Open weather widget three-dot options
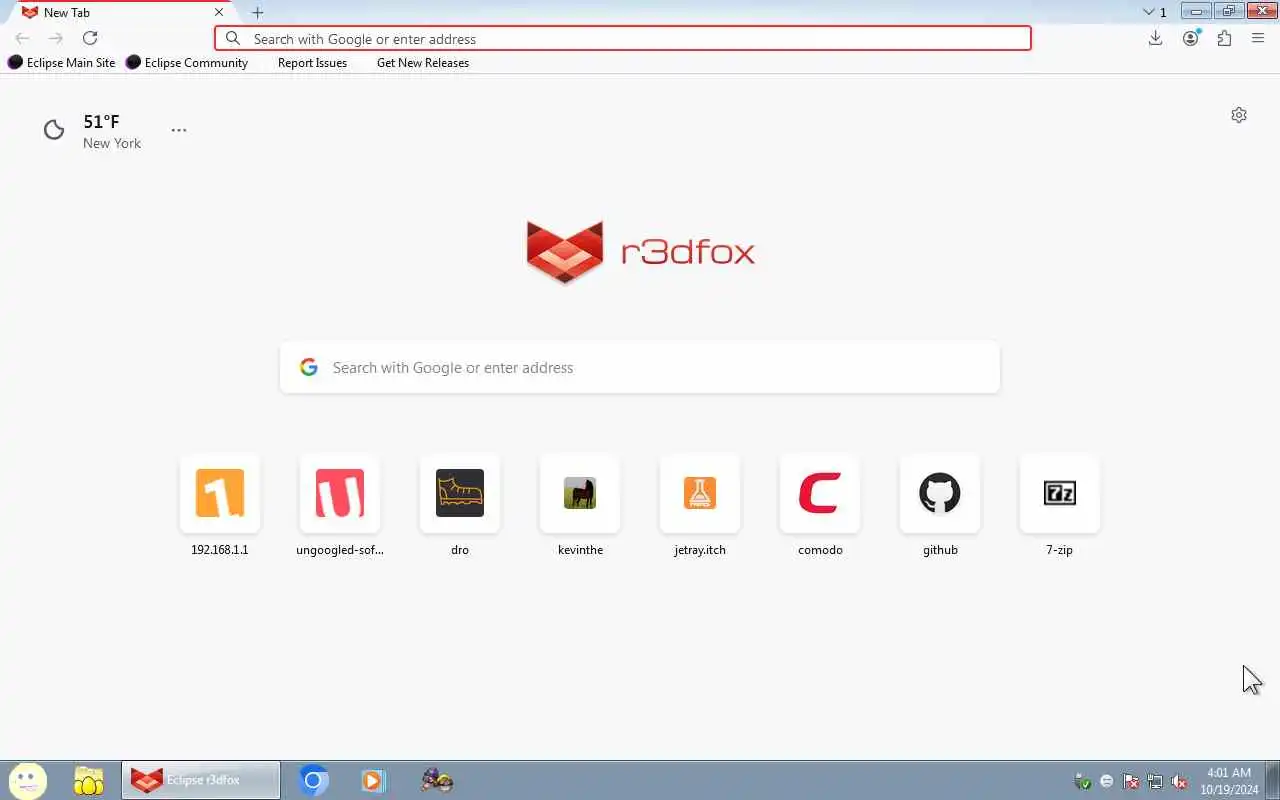 click(x=179, y=130)
